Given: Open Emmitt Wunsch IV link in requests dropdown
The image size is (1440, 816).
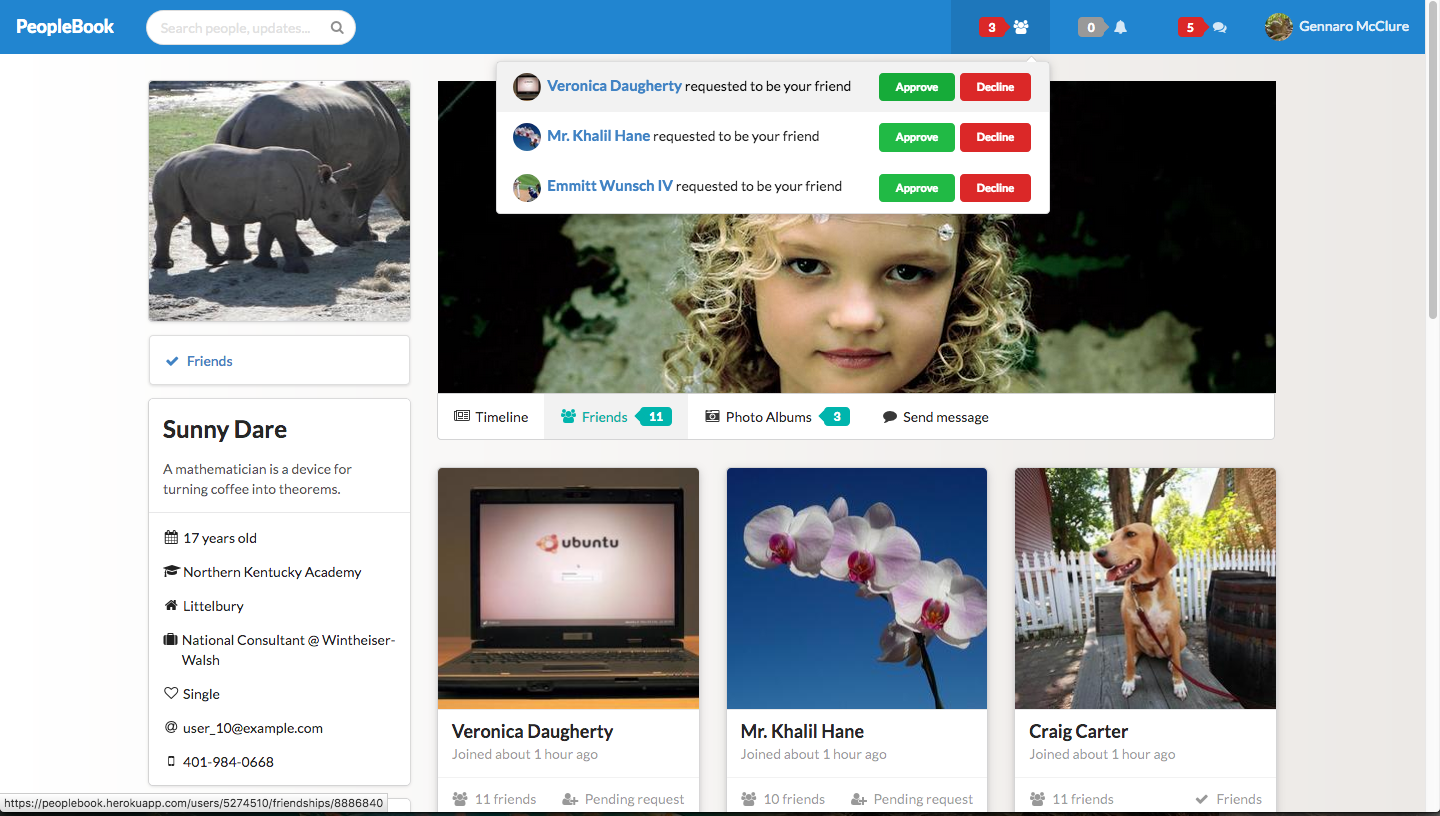Looking at the screenshot, I should 610,186.
